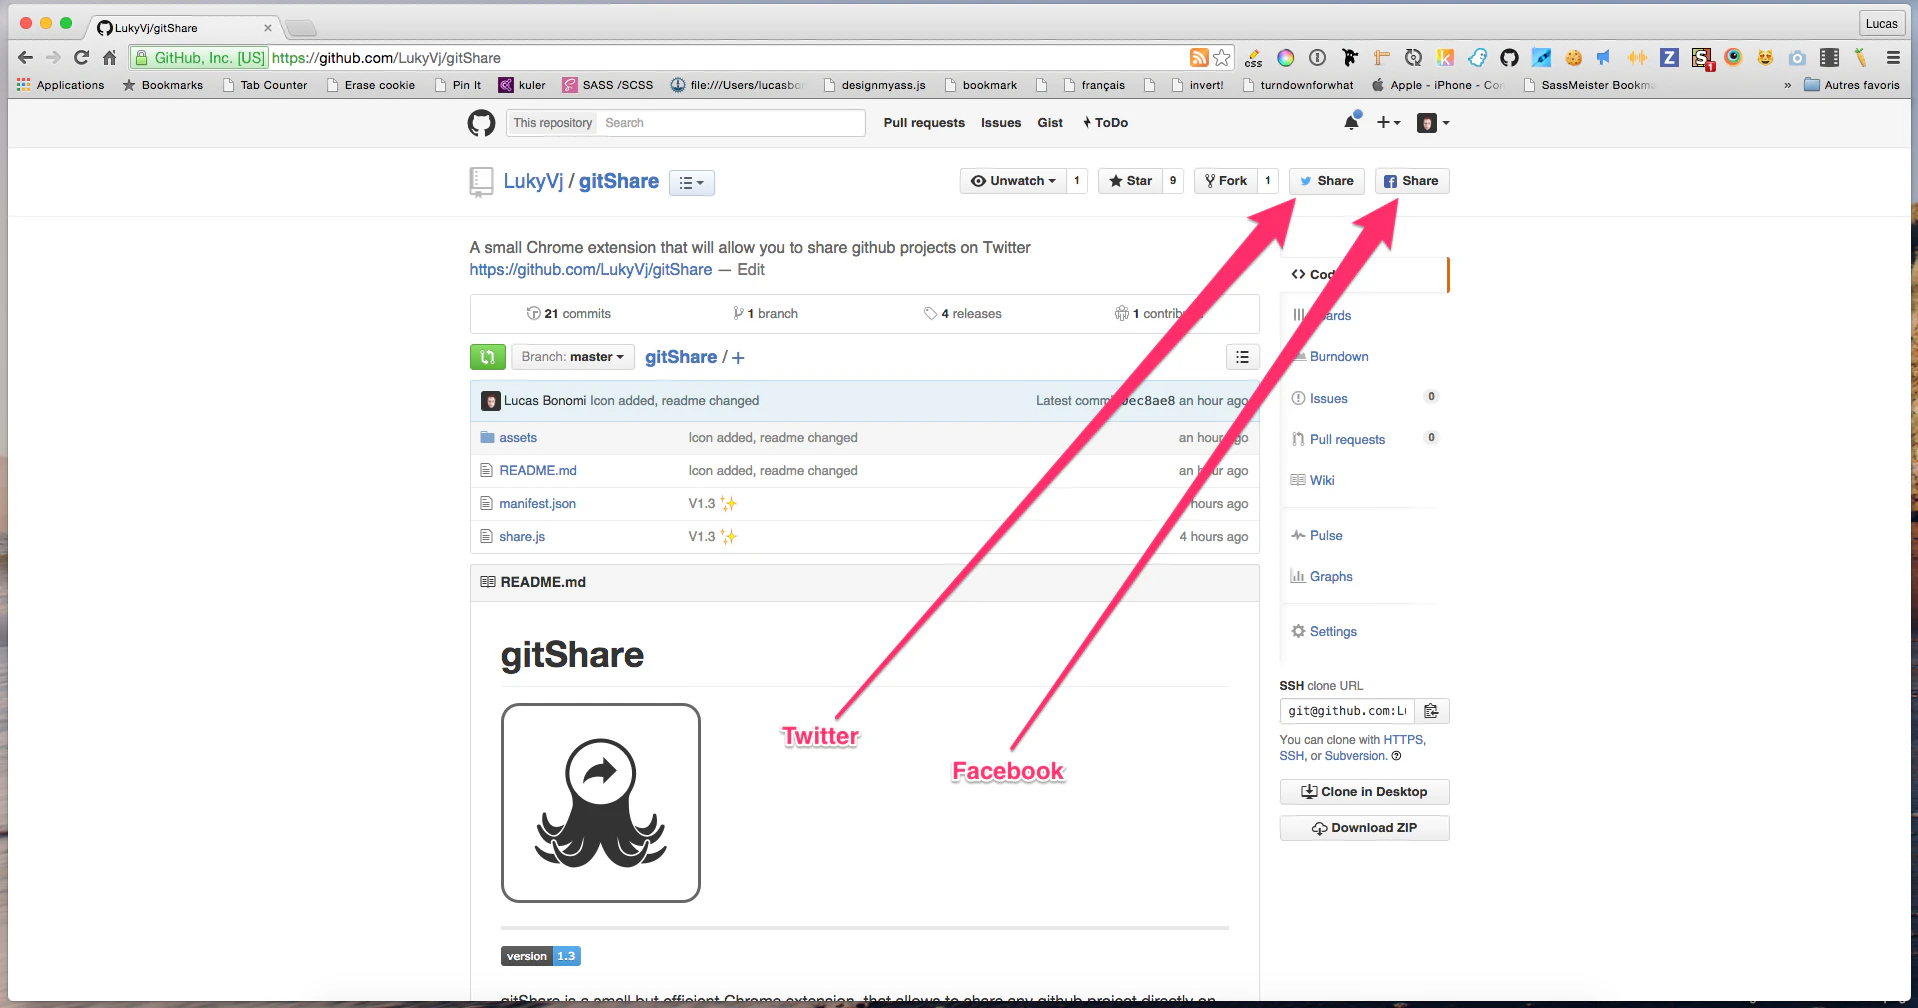Open the Unwatch dropdown
The width and height of the screenshot is (1918, 1008).
(x=1013, y=180)
